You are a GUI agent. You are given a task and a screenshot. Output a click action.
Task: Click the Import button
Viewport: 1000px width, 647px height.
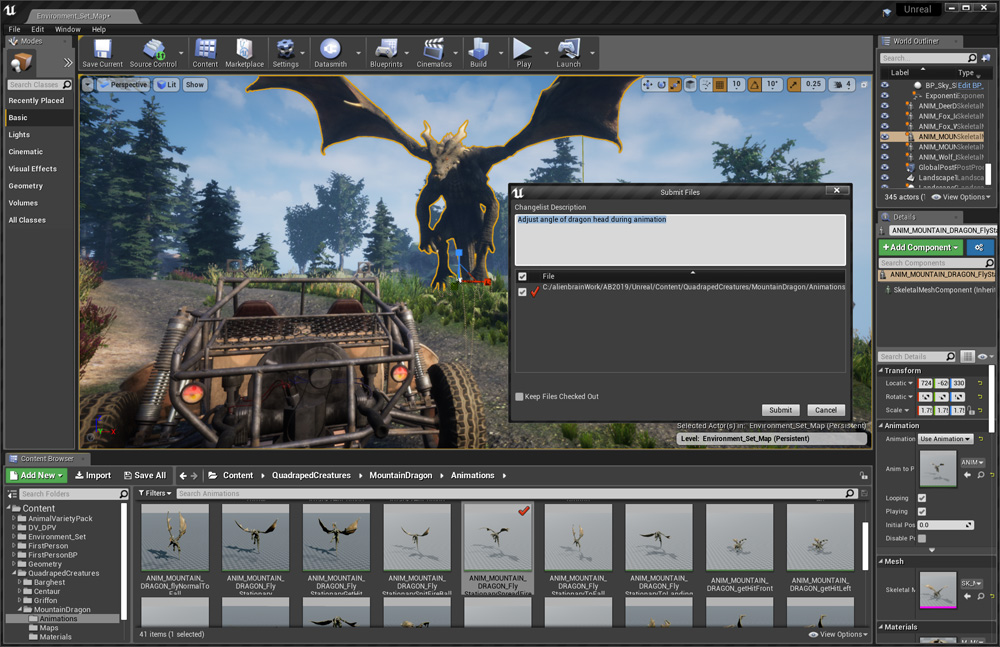(x=92, y=475)
